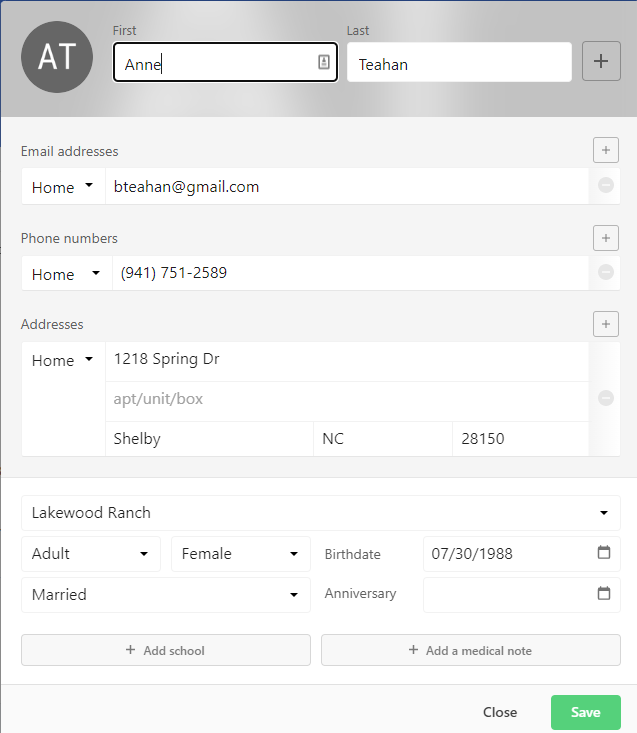The width and height of the screenshot is (637, 733).
Task: Open the email type Home dropdown
Action: click(x=64, y=187)
